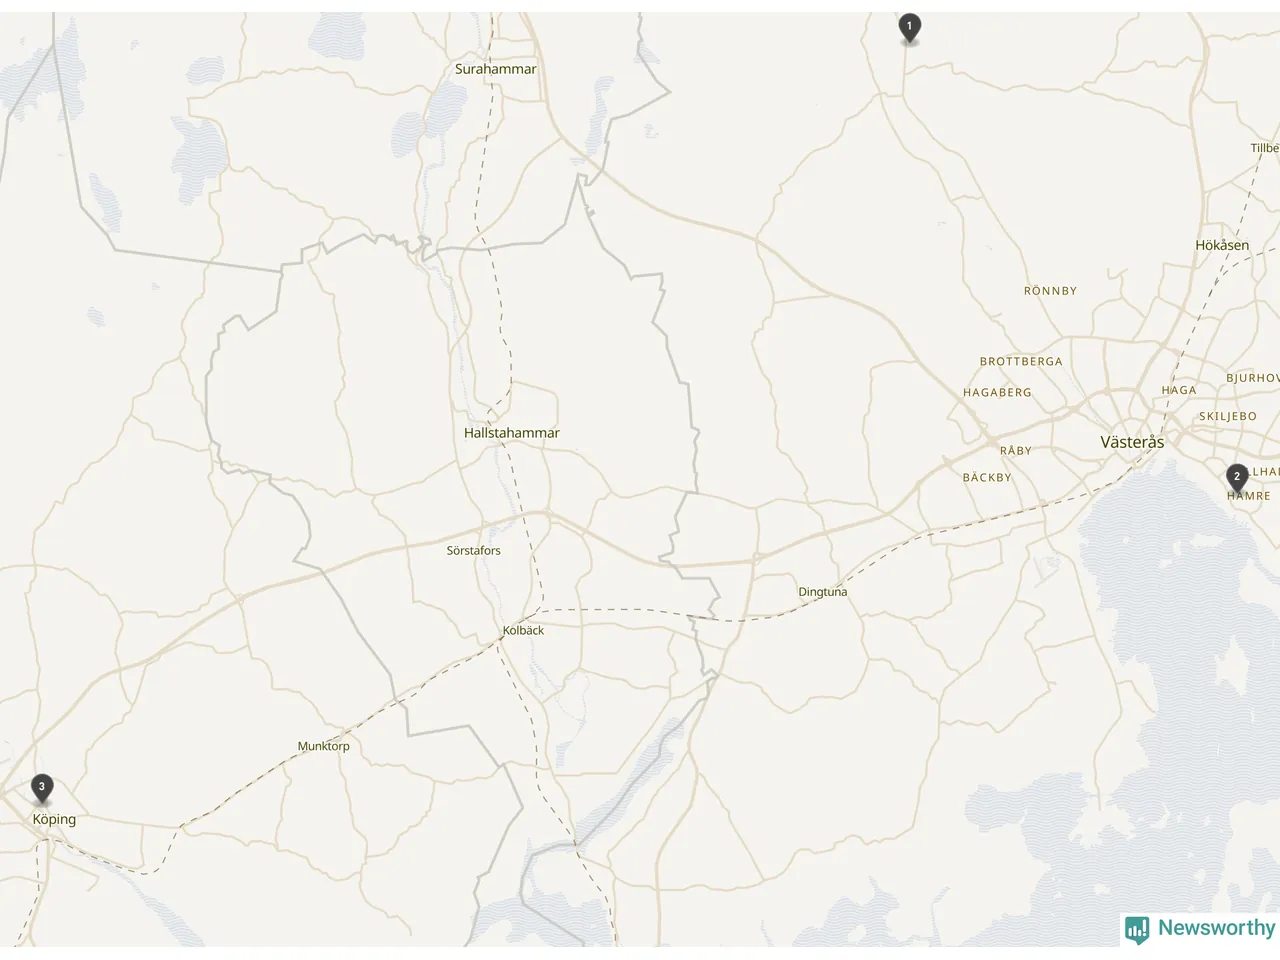Click the Munktorp place label
The height and width of the screenshot is (960, 1280).
point(324,746)
